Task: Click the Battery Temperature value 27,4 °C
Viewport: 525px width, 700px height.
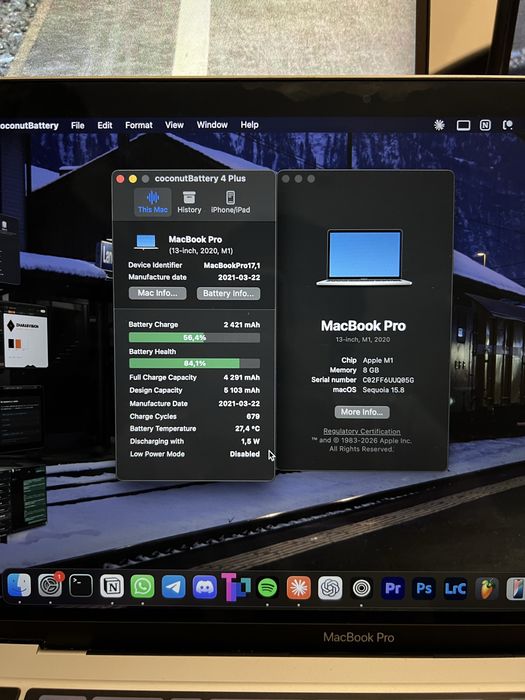Action: 247,429
